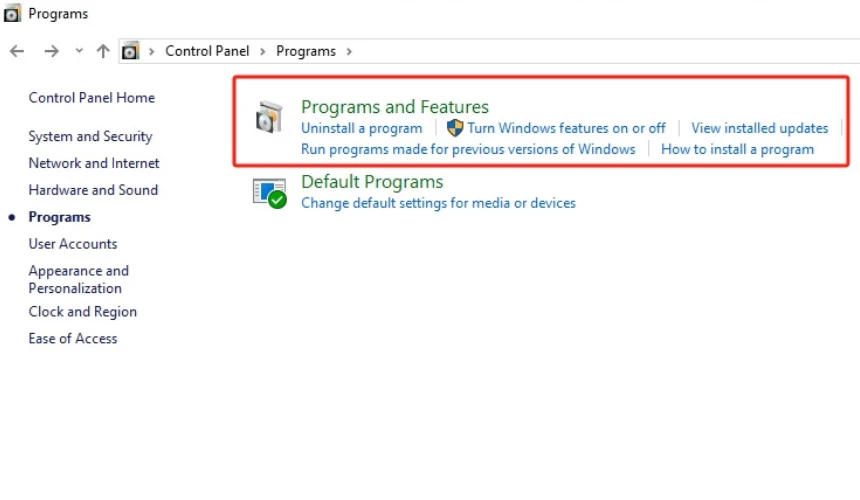Screen dimensions: 860x500
Task: Click empty area of the address bar
Action: coord(600,51)
